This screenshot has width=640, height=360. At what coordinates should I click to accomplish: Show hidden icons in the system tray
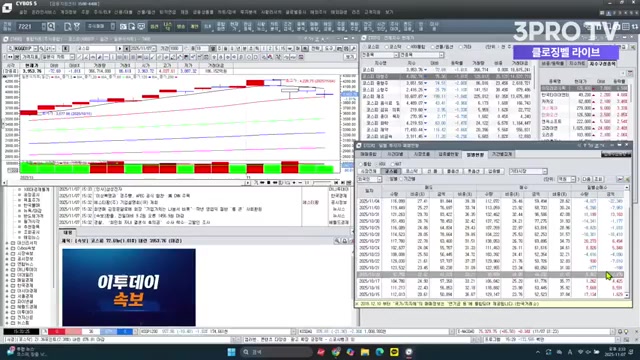(x=538, y=352)
